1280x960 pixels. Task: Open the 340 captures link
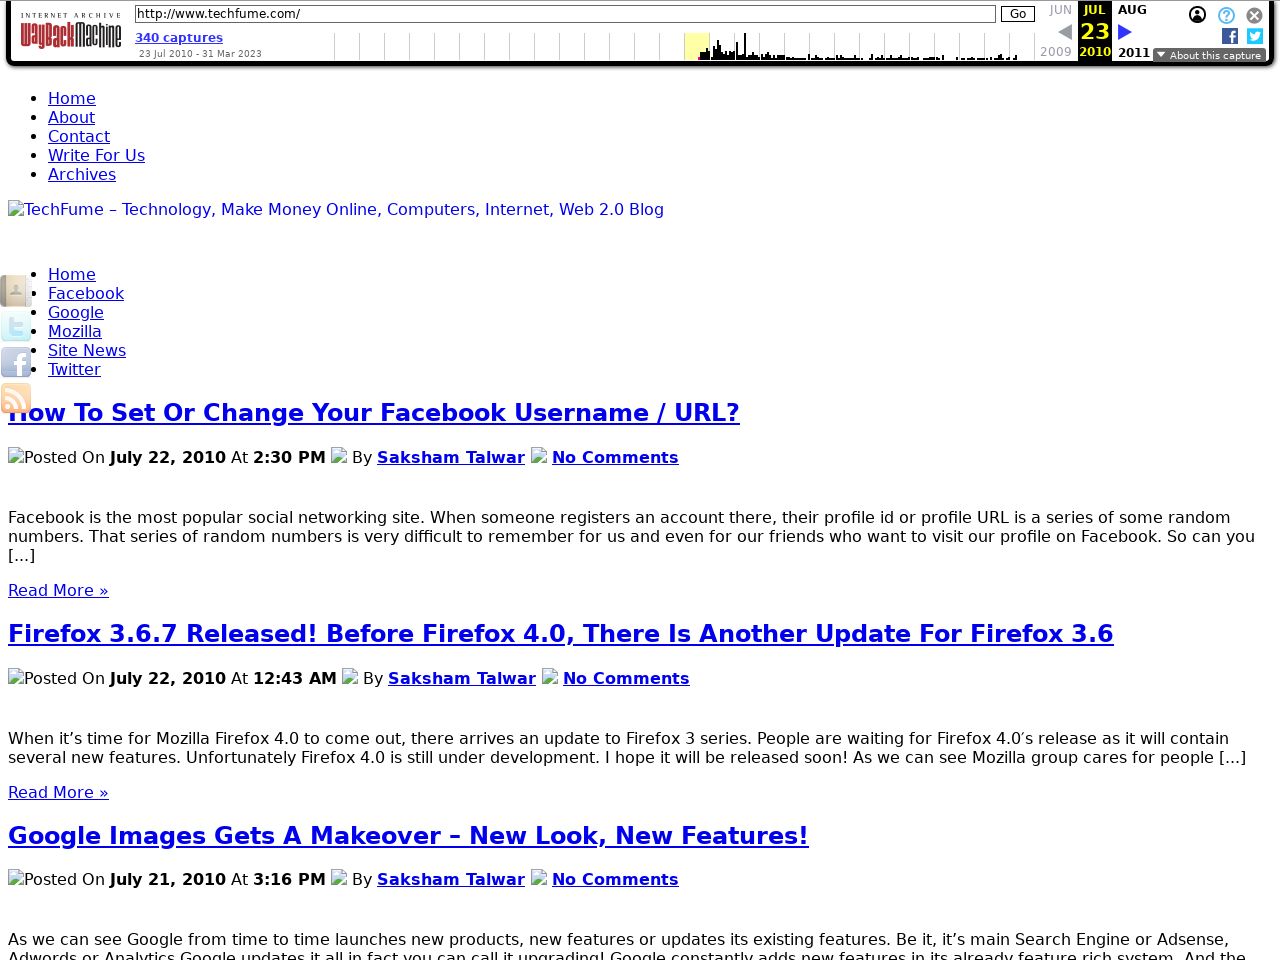tap(179, 38)
